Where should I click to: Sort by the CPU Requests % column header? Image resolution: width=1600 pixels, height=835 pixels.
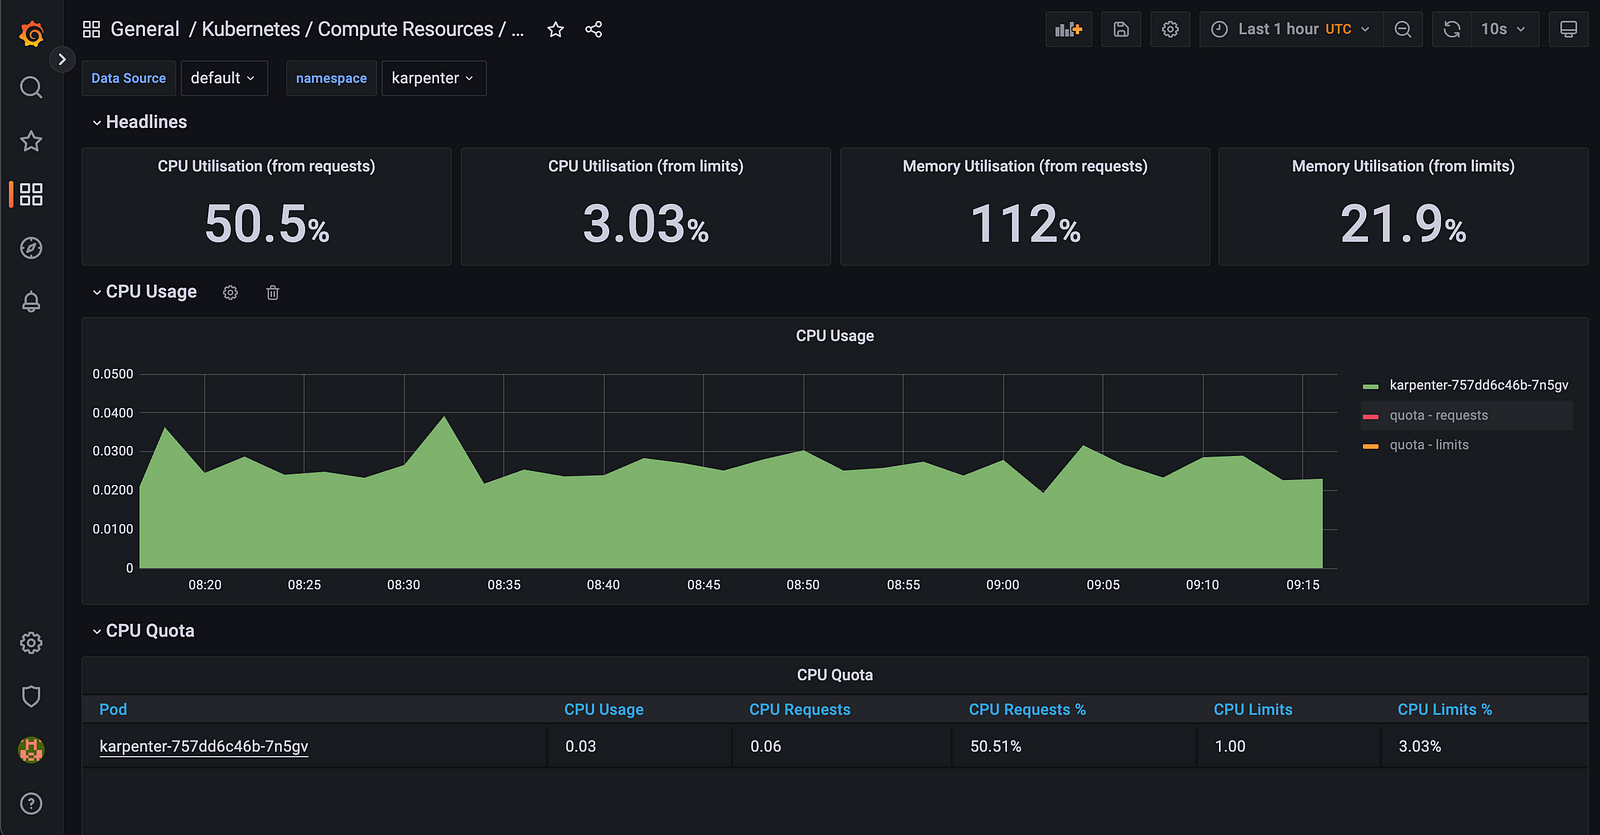pyautogui.click(x=1027, y=709)
